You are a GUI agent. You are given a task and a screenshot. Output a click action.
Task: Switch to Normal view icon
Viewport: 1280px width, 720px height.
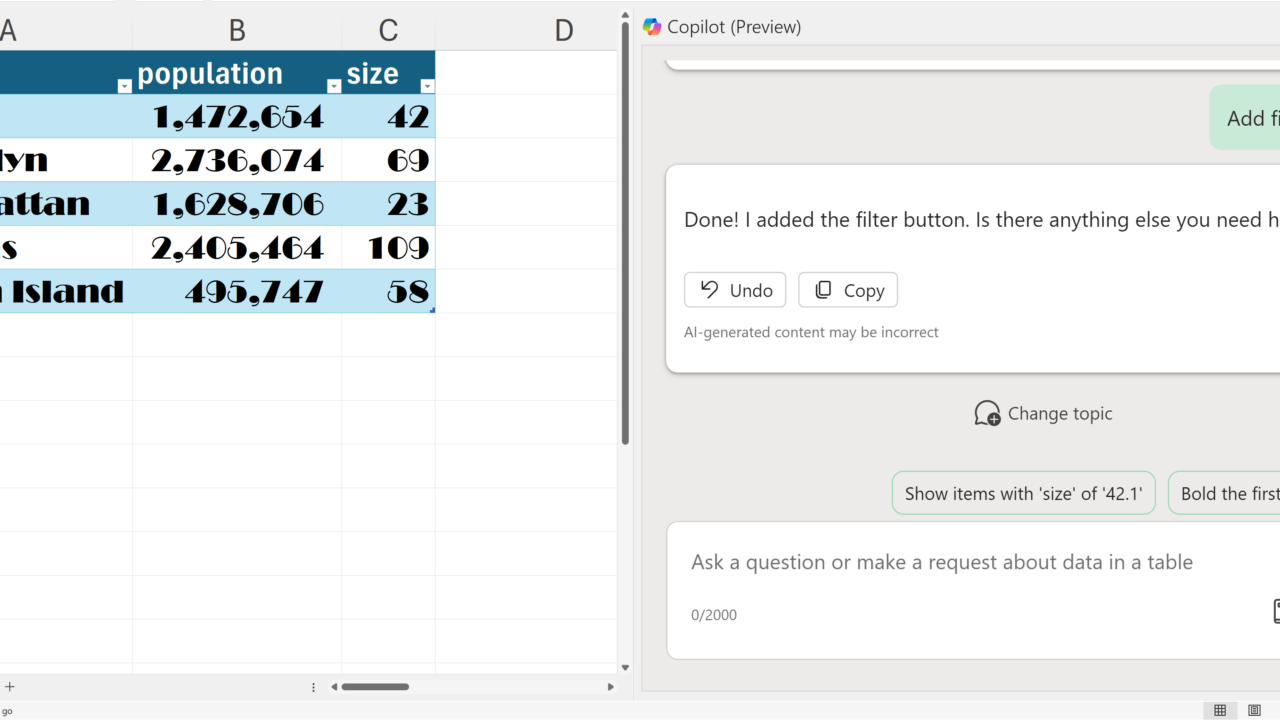coord(1220,710)
